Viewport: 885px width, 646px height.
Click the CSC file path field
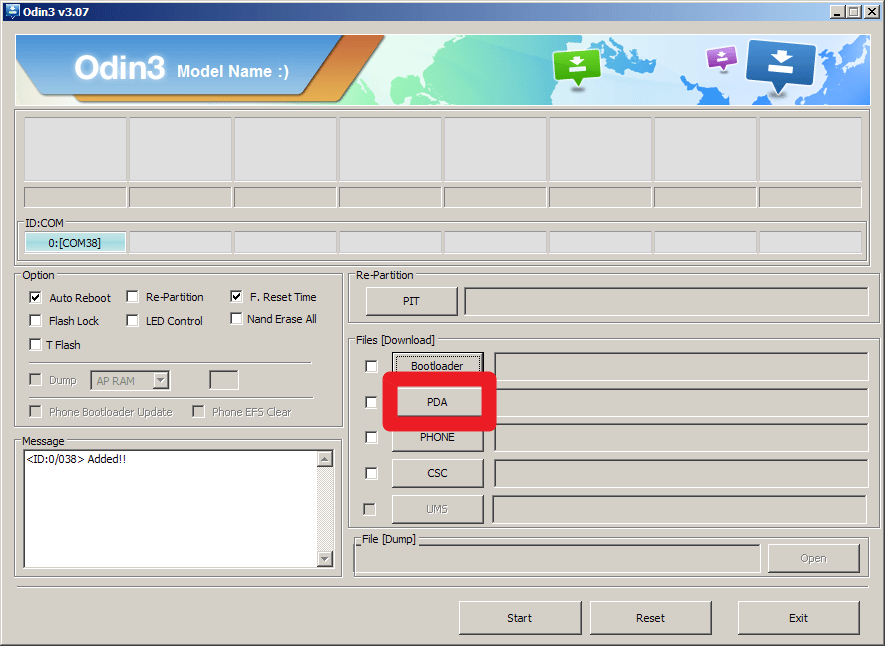(681, 473)
